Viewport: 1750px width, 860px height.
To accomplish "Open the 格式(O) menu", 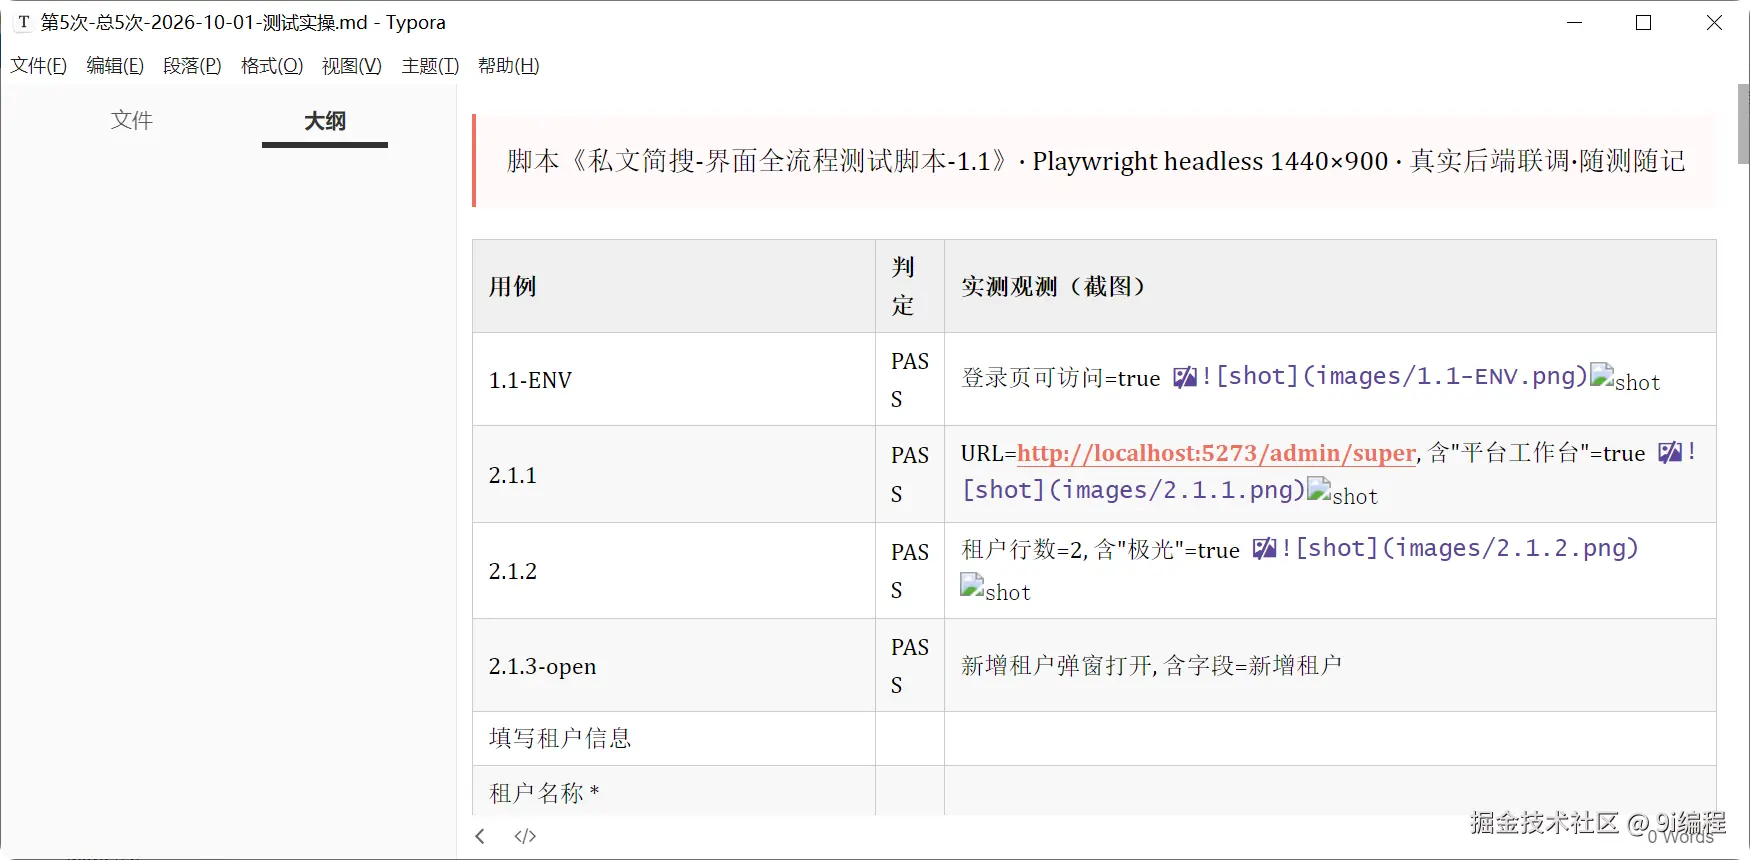I will click(272, 66).
